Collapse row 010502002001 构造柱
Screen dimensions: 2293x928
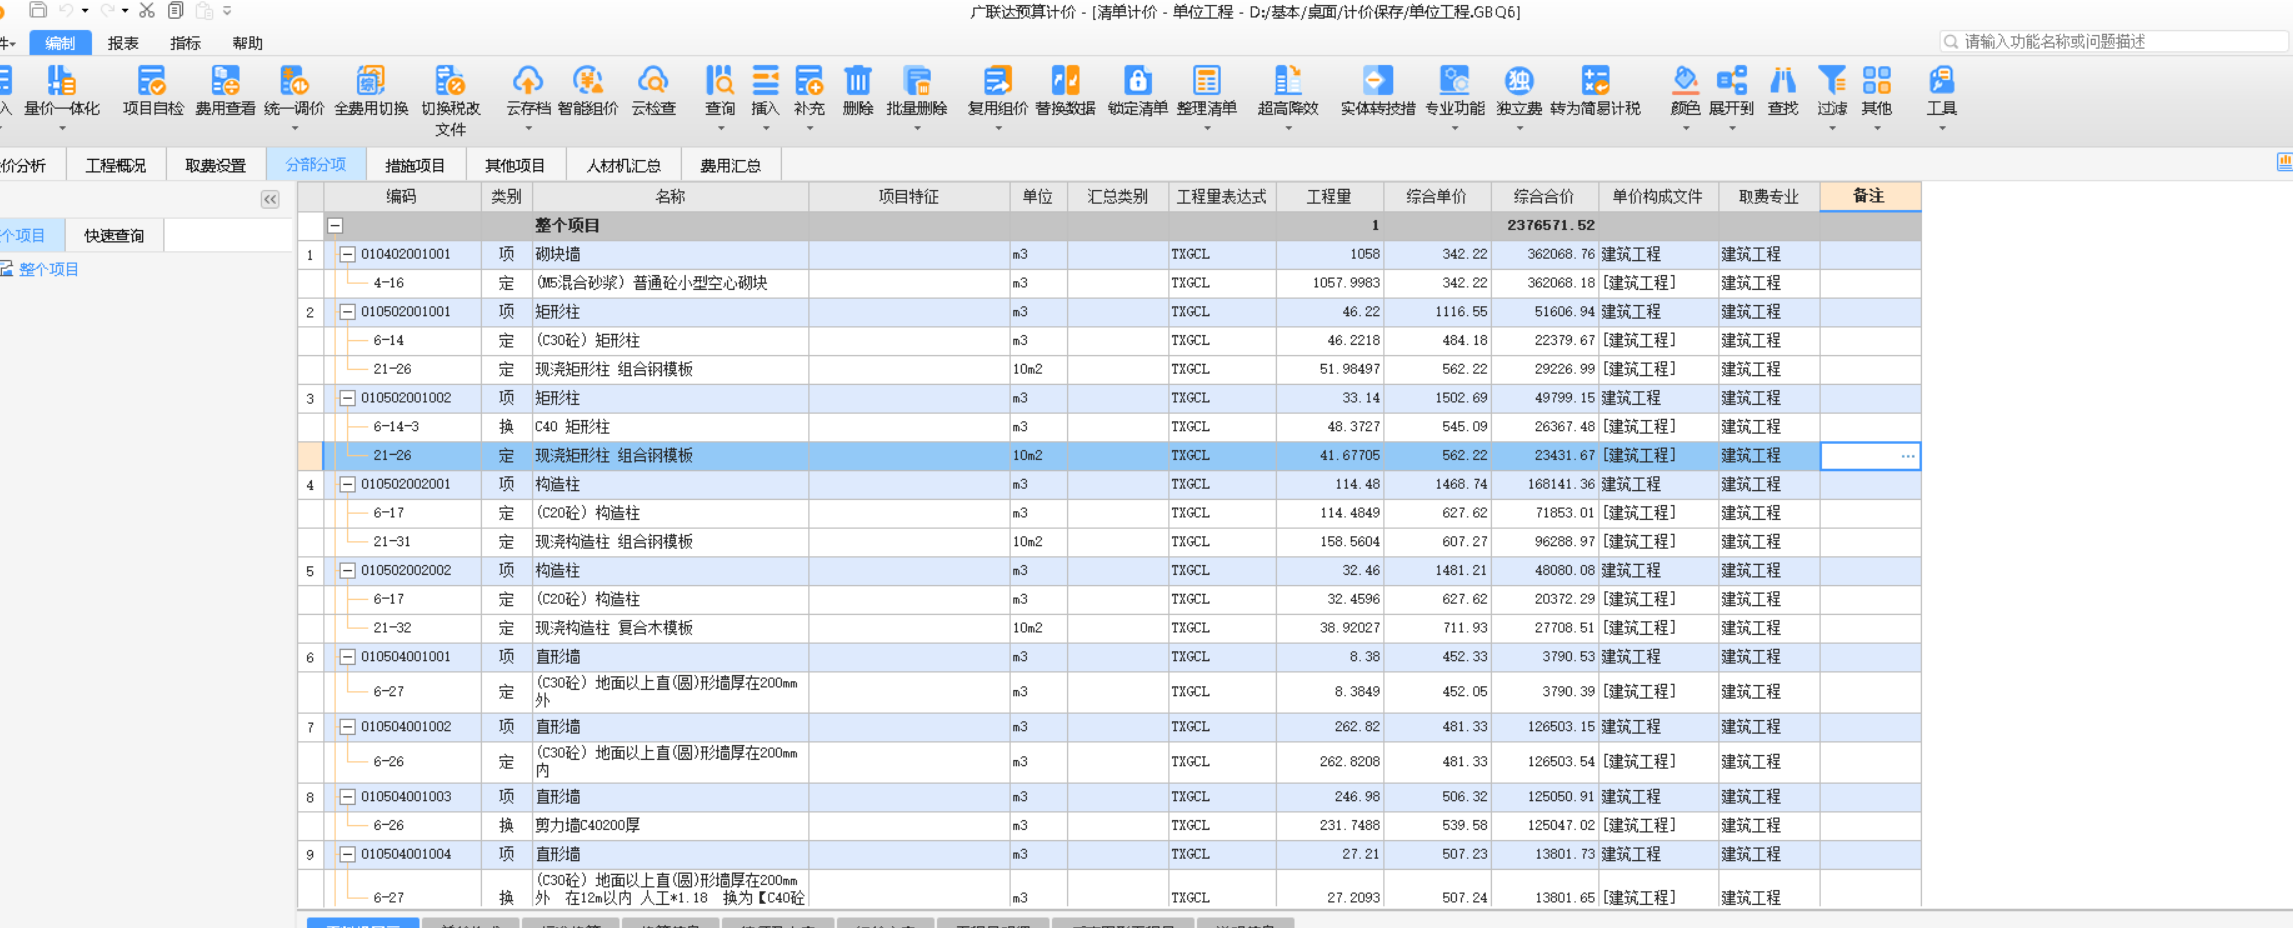[347, 484]
